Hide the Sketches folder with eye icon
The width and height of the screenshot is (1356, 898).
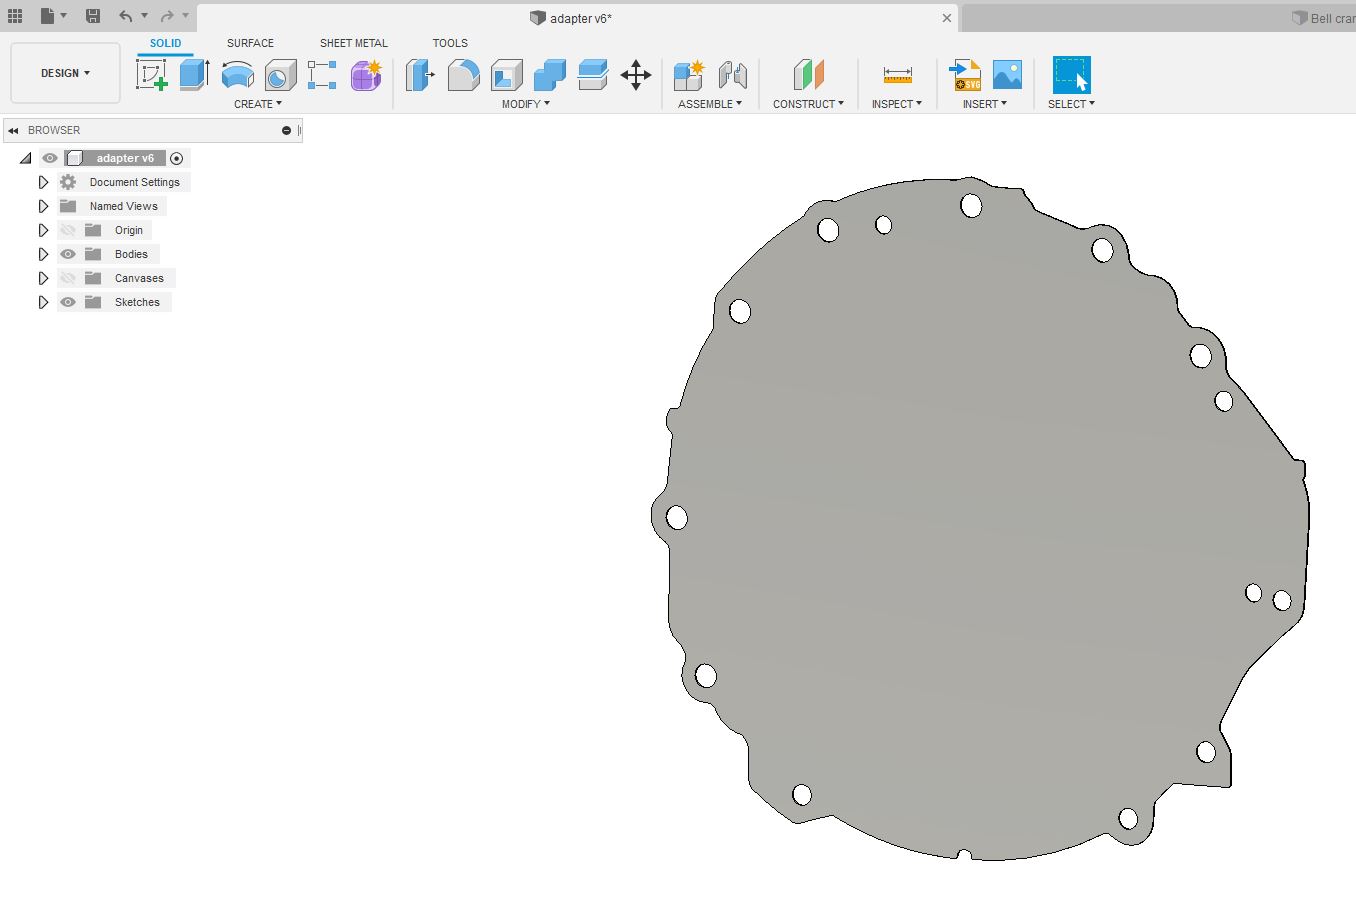pos(68,302)
